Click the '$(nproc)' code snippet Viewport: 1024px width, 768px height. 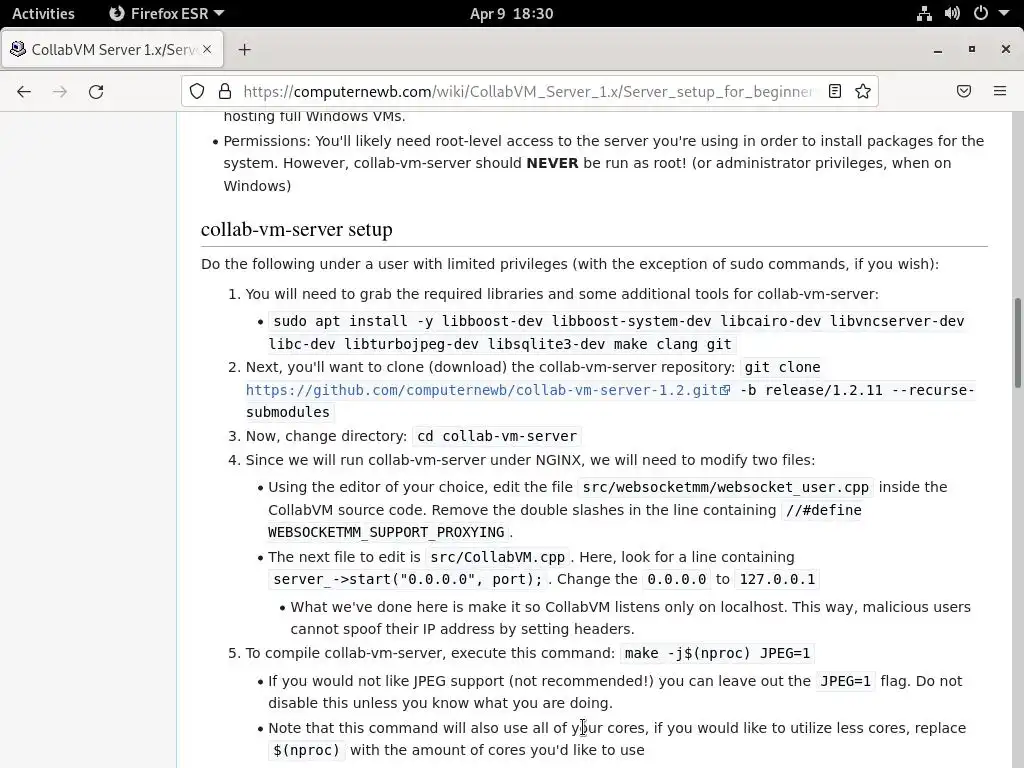click(x=306, y=750)
